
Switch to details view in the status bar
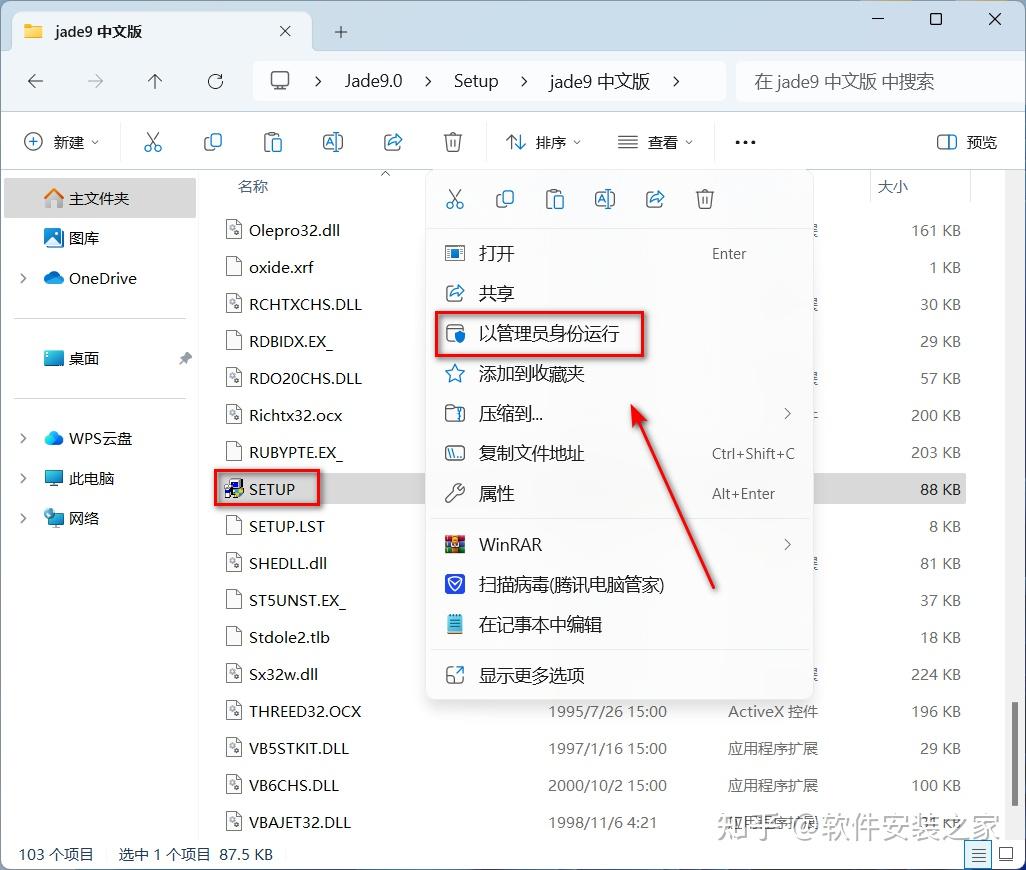977,854
